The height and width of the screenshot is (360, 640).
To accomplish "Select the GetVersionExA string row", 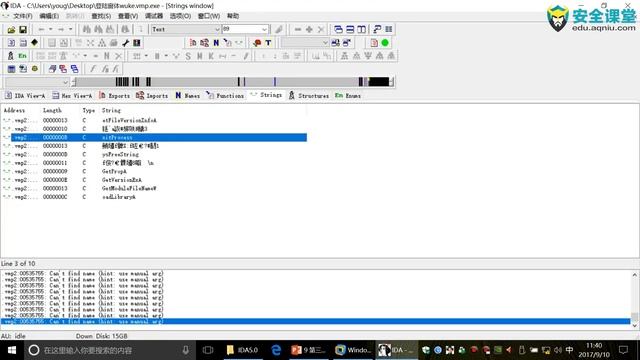I will pyautogui.click(x=155, y=180).
